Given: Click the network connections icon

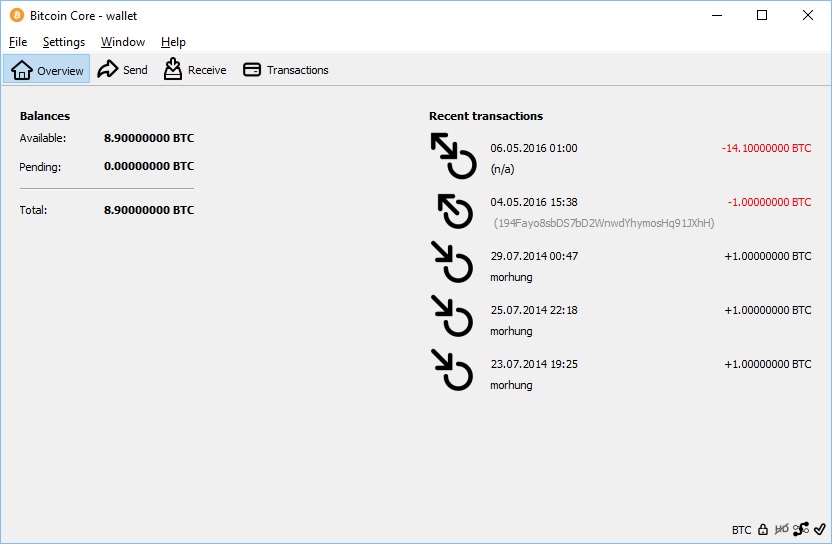Looking at the screenshot, I should pos(801,529).
